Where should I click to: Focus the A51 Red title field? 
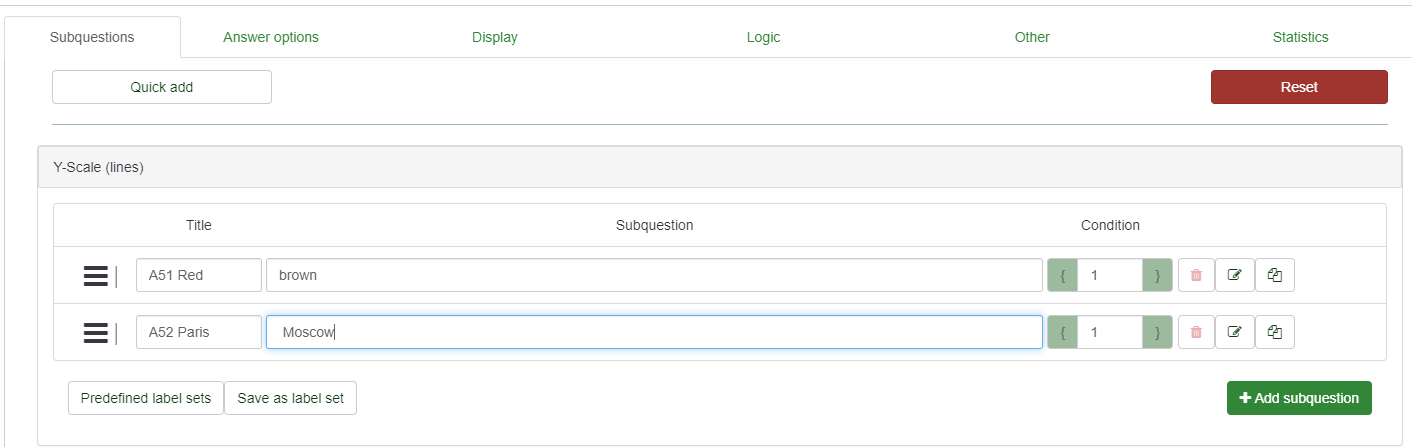pos(198,275)
